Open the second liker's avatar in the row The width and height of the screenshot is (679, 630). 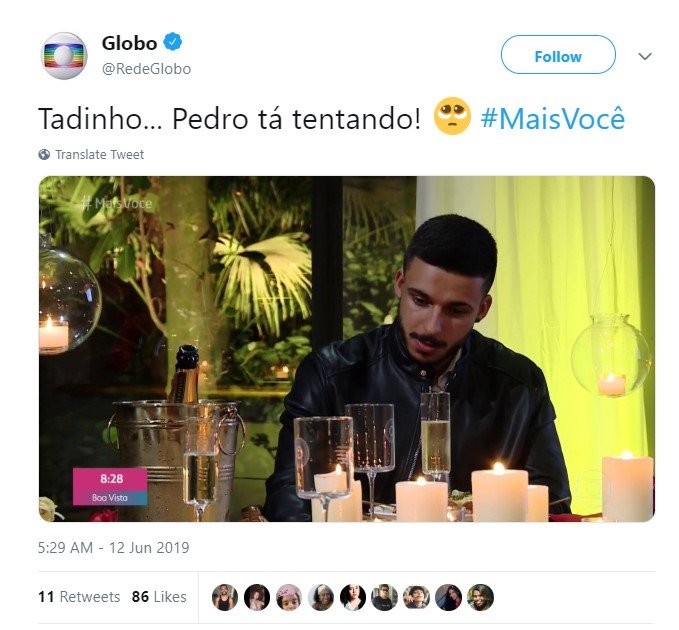click(x=257, y=597)
